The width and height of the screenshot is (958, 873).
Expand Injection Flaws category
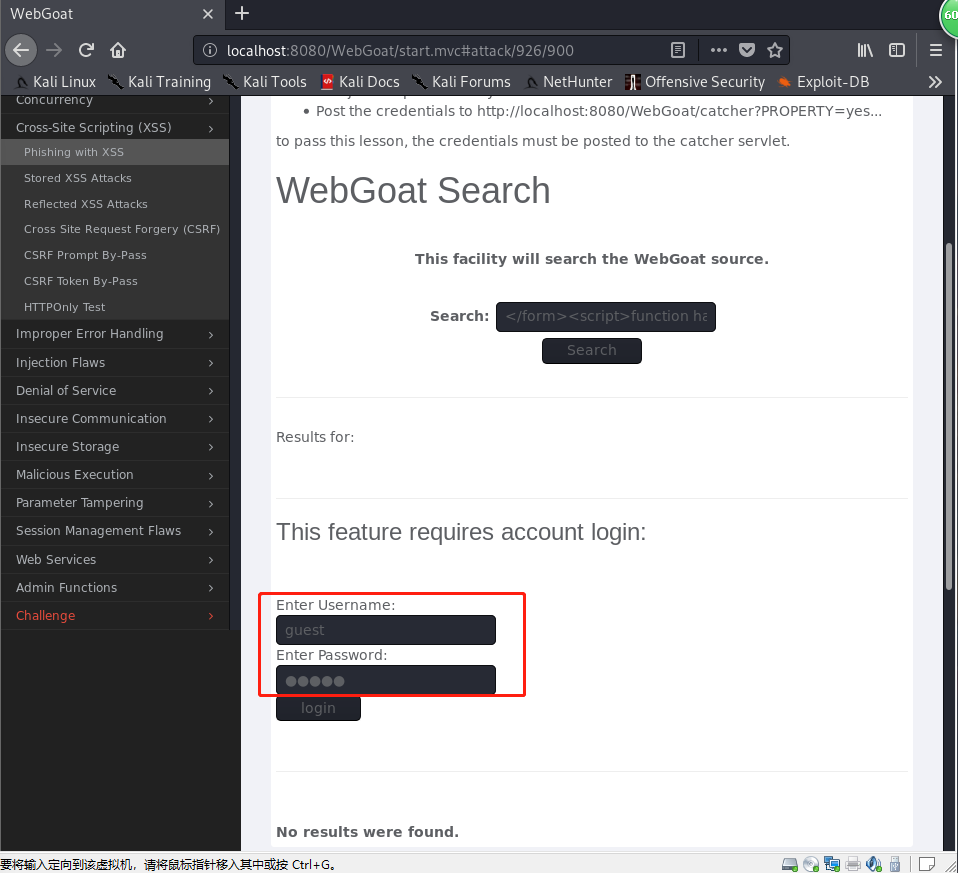(x=115, y=362)
